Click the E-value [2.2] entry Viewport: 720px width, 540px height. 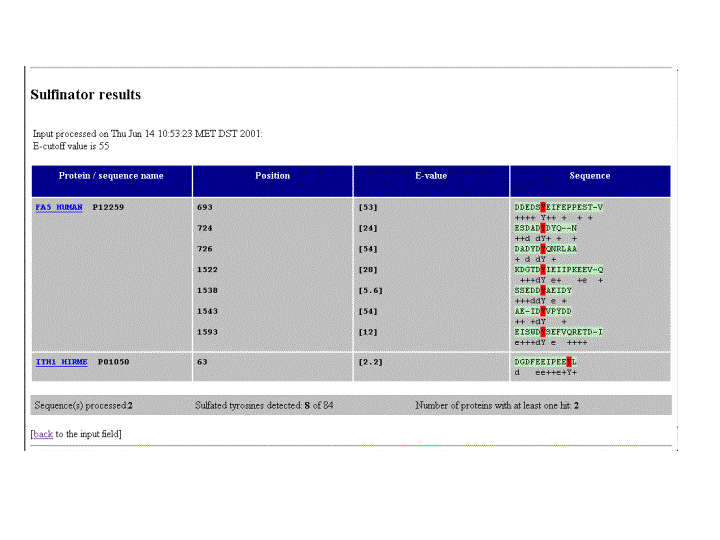click(370, 362)
